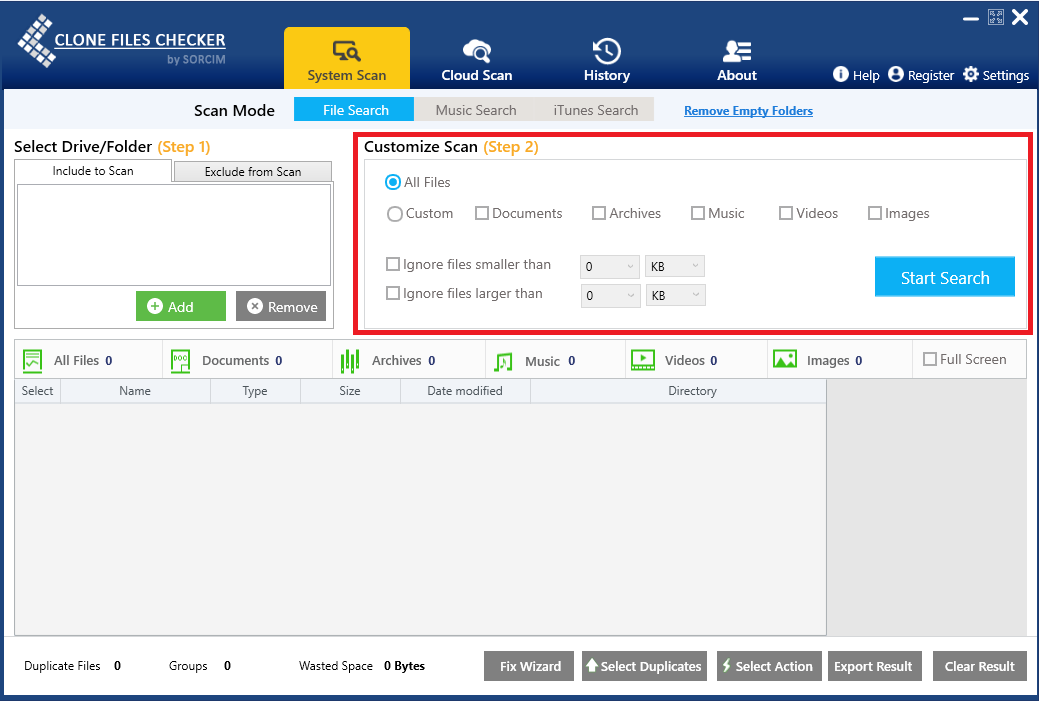Switch to the Music Search mode tab
Image resolution: width=1039 pixels, height=701 pixels.
pos(476,110)
